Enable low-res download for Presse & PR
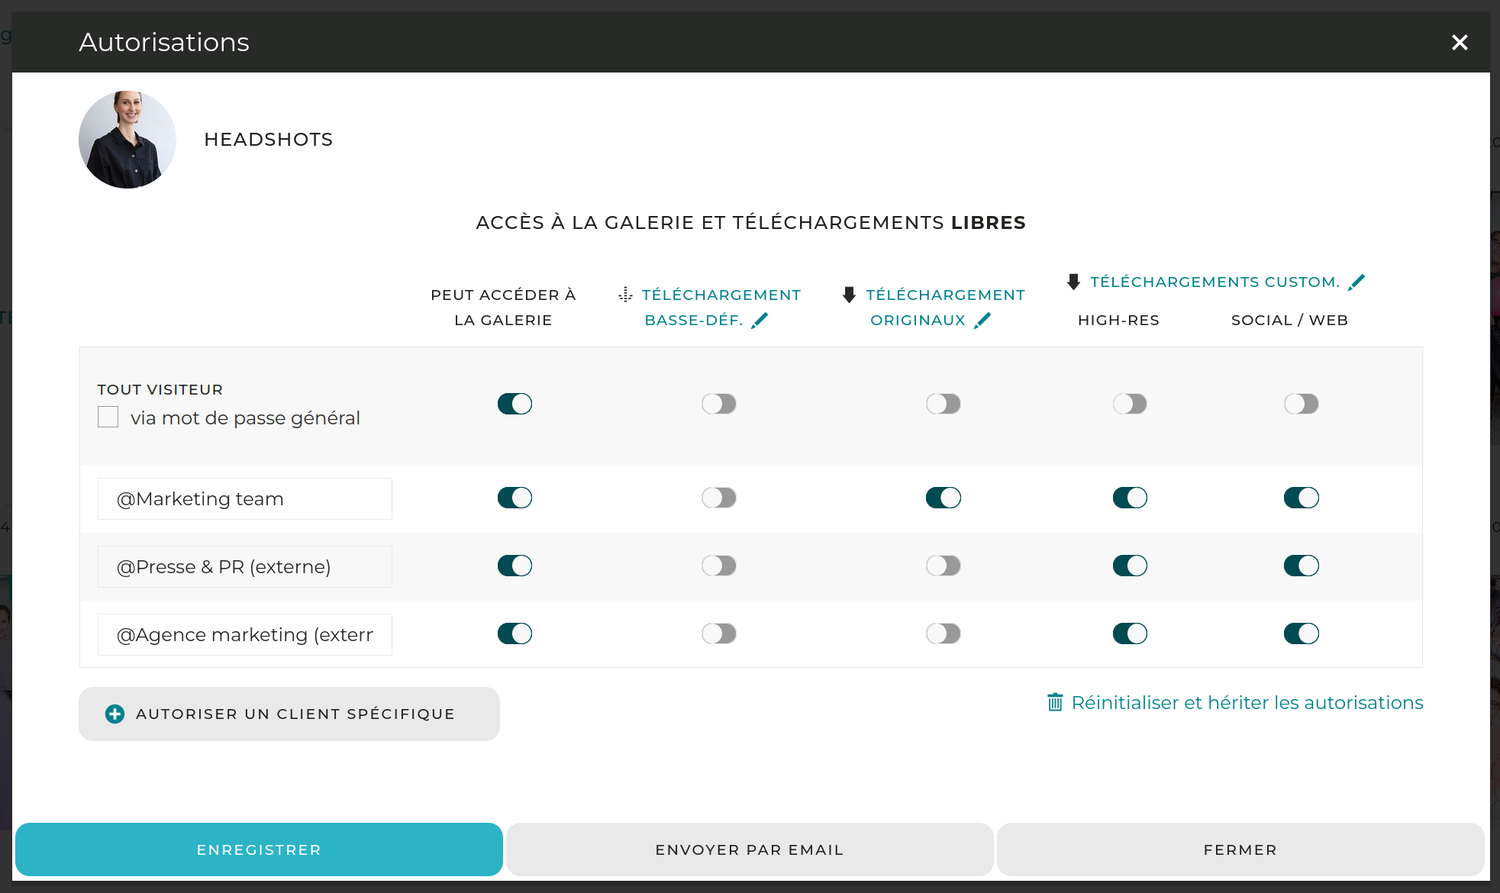This screenshot has height=893, width=1500. pyautogui.click(x=719, y=566)
